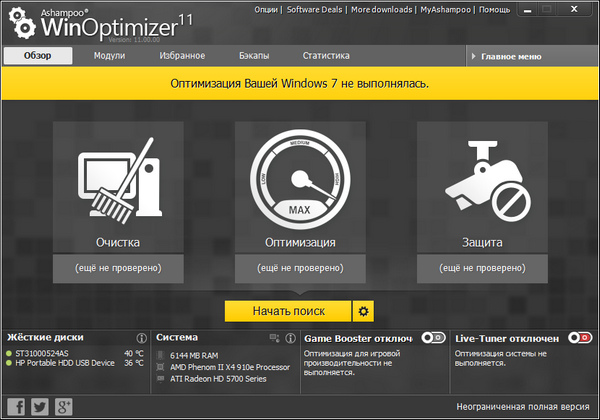The width and height of the screenshot is (600, 420).
Task: Click the Очистка broom icon
Action: coord(119,179)
